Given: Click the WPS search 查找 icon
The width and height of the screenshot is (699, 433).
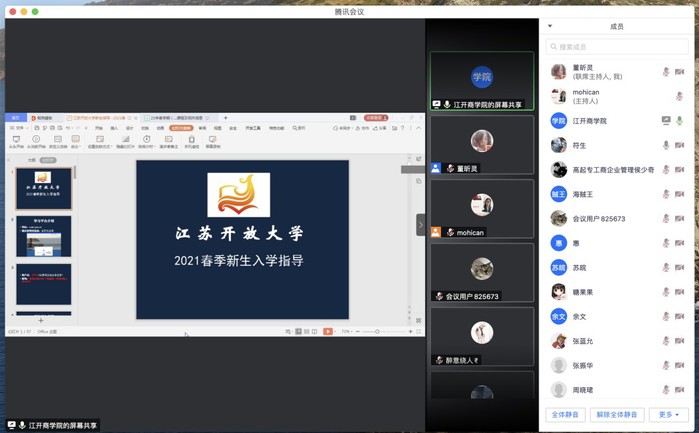Looking at the screenshot, I should (299, 128).
